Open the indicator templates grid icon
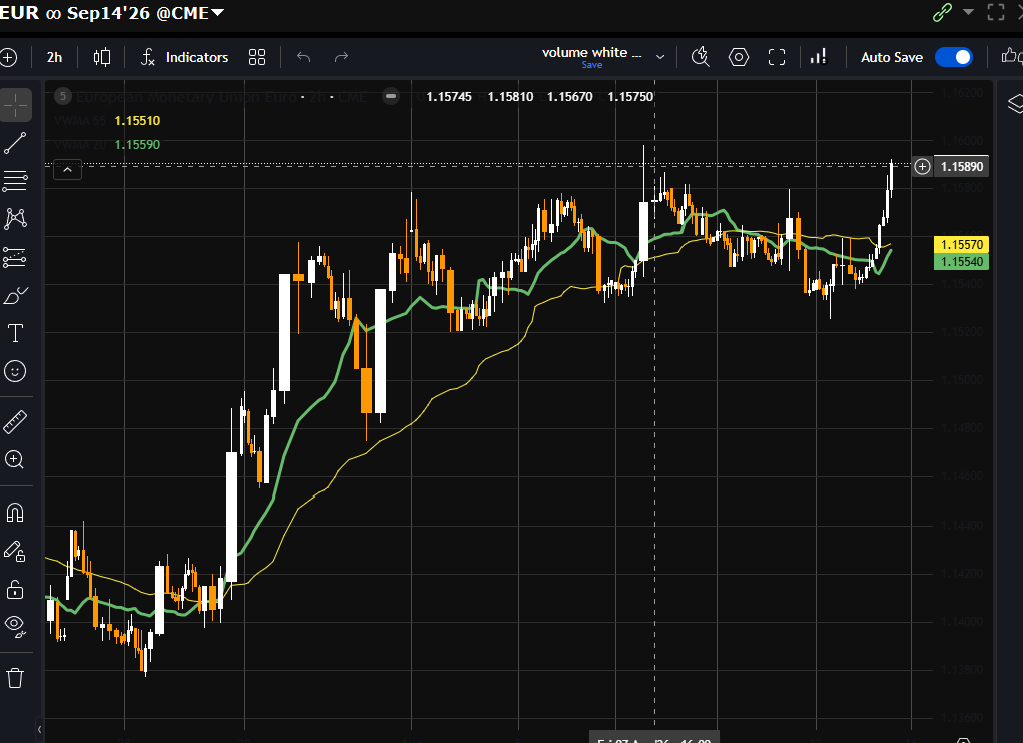 (257, 57)
